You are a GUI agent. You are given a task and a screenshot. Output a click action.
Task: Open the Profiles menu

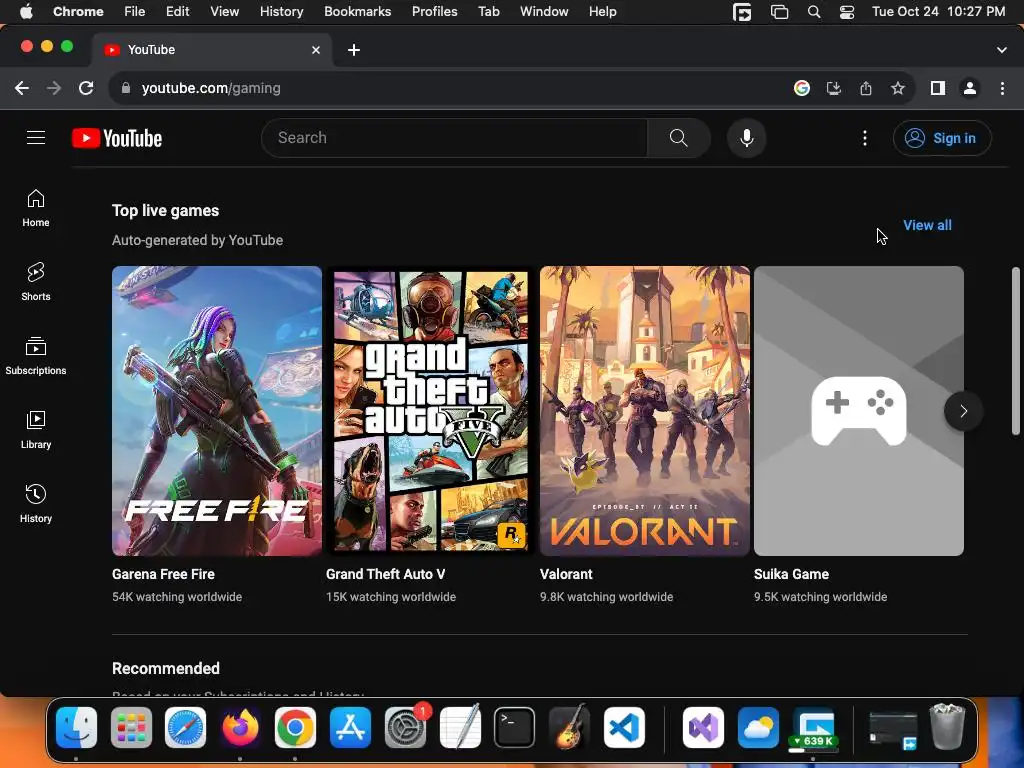pos(434,12)
